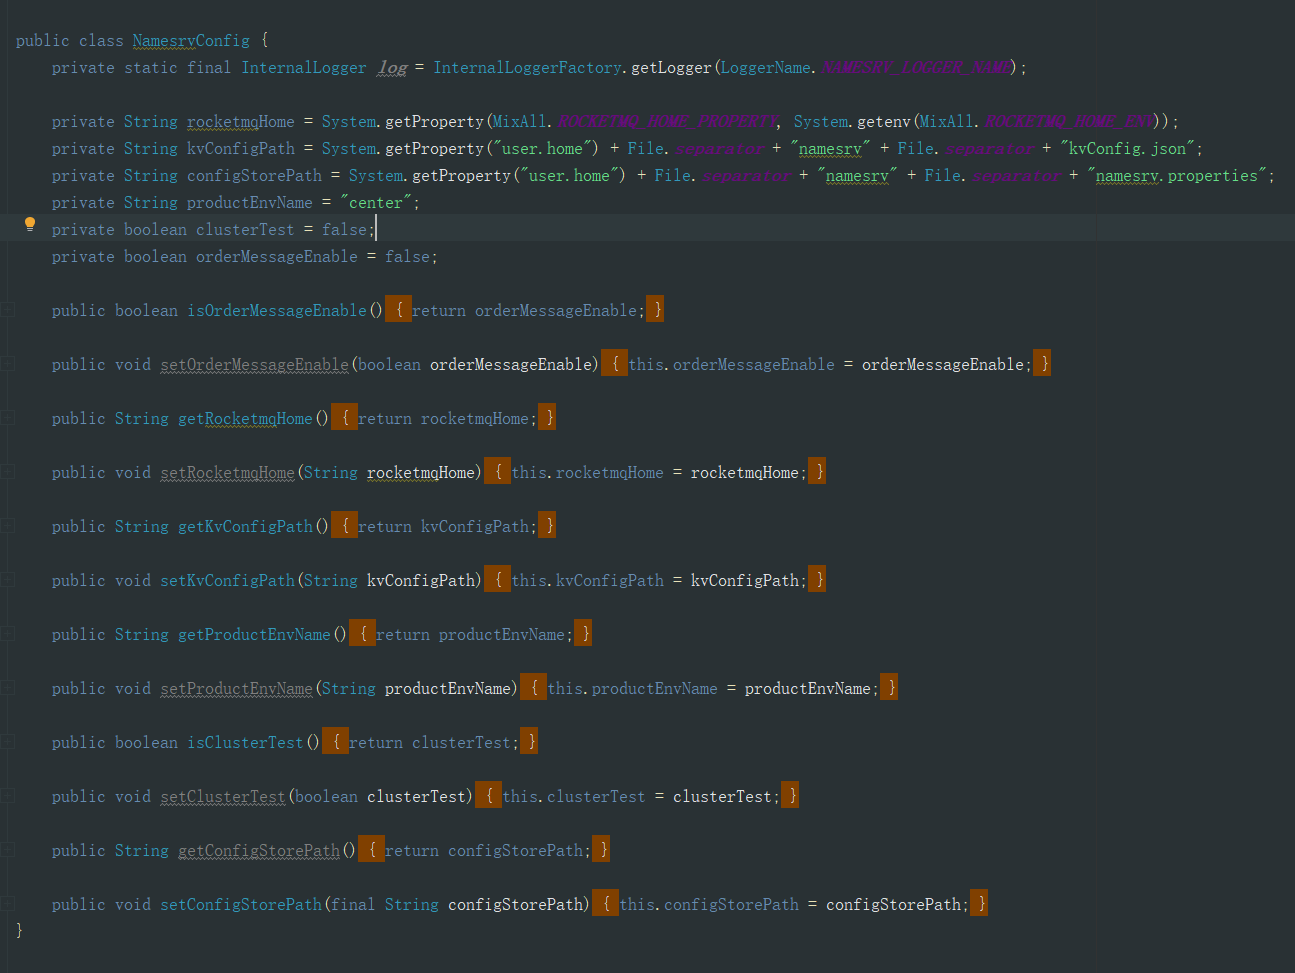1295x973 pixels.
Task: Click System.getenv call on rocketmqHome line
Action: coord(852,122)
